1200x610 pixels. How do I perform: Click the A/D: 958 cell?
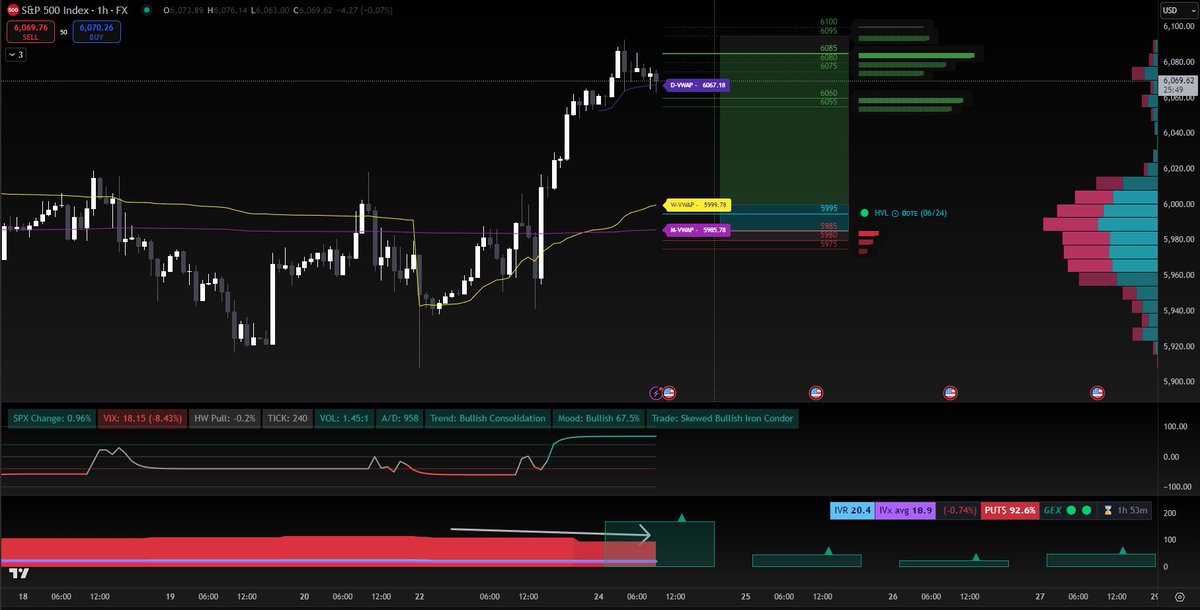[398, 418]
